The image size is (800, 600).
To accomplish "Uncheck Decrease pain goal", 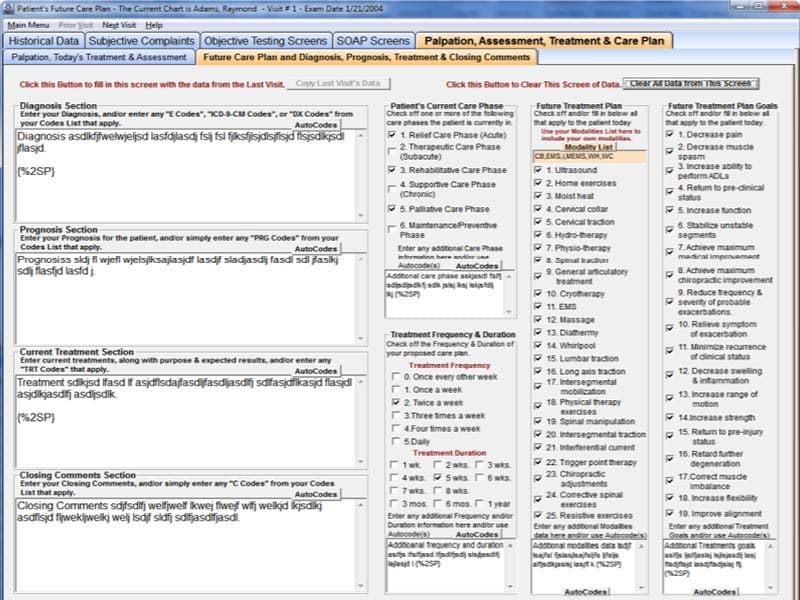I will click(670, 135).
